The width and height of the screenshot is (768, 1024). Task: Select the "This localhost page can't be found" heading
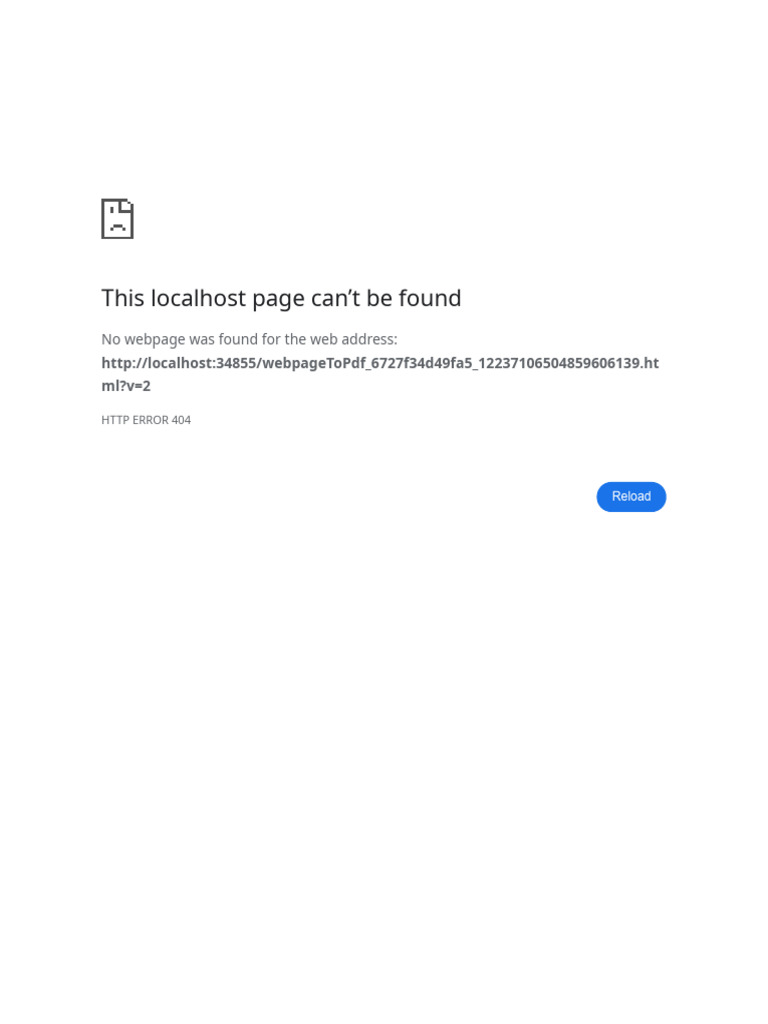[x=281, y=298]
